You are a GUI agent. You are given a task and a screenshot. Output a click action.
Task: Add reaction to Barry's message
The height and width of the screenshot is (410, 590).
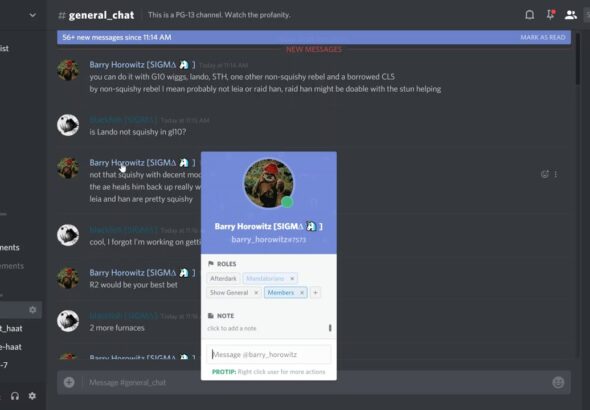point(544,174)
